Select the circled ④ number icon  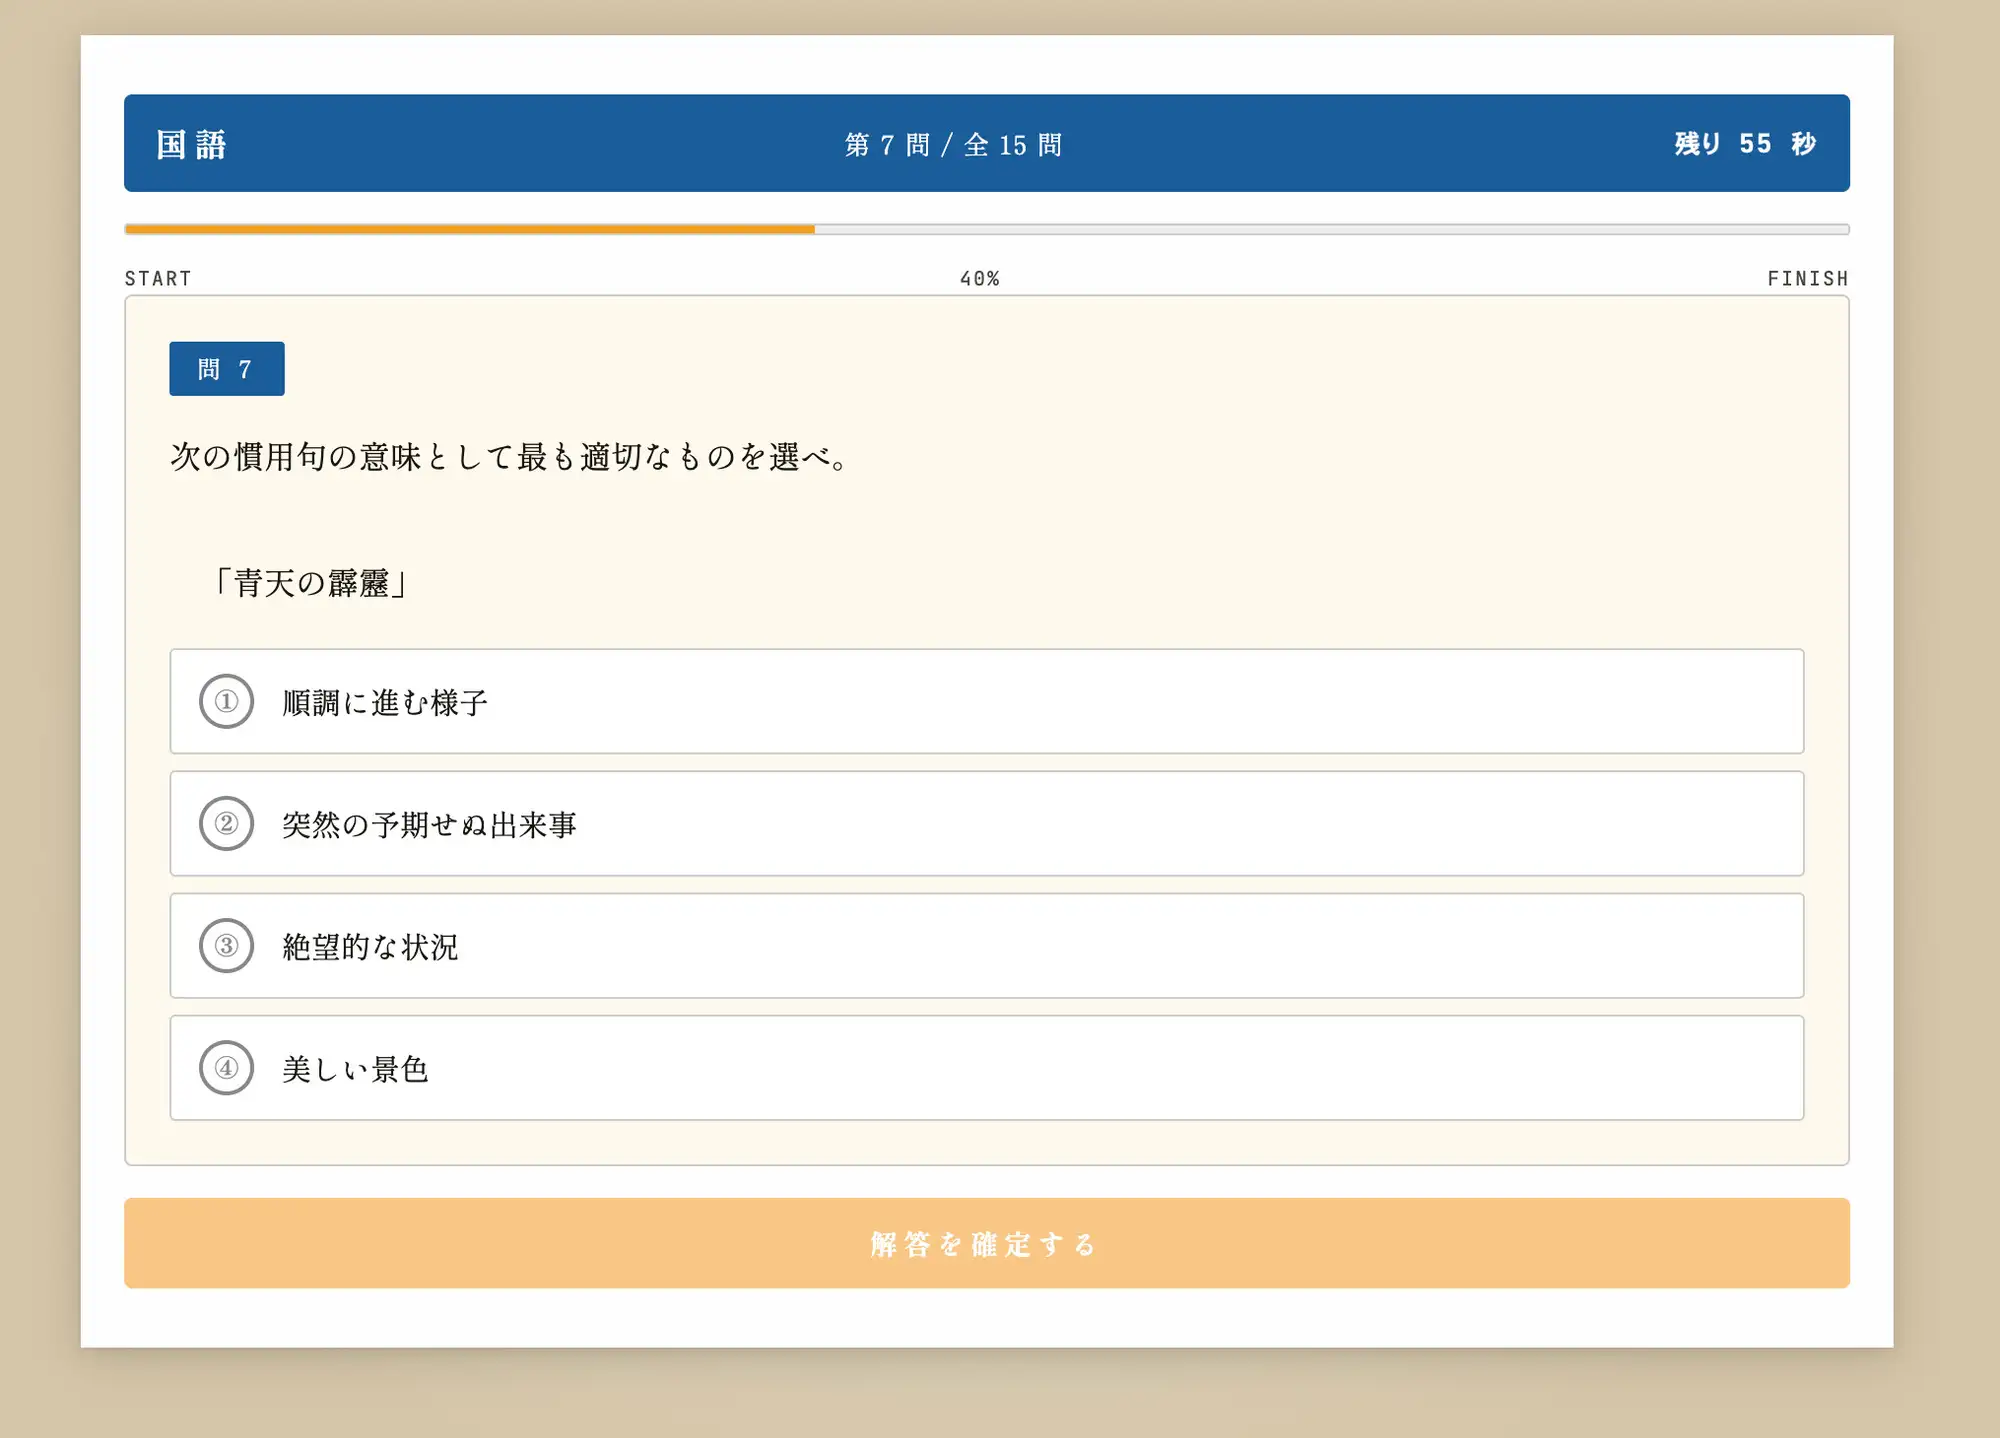[227, 1068]
